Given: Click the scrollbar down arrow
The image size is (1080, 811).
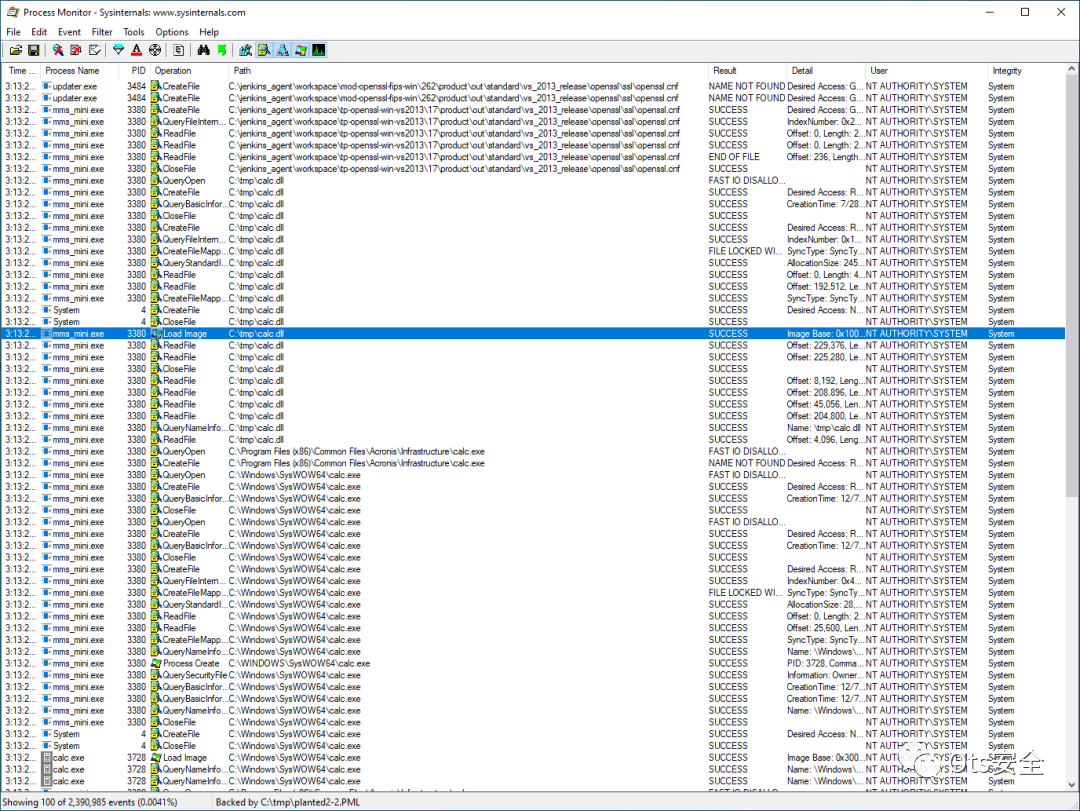Looking at the screenshot, I should click(1071, 784).
